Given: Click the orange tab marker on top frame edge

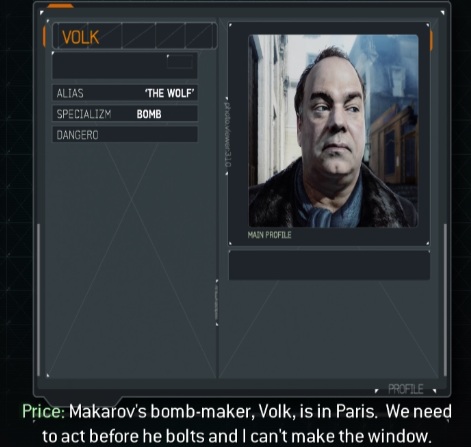Looking at the screenshot, I should coord(60,6).
